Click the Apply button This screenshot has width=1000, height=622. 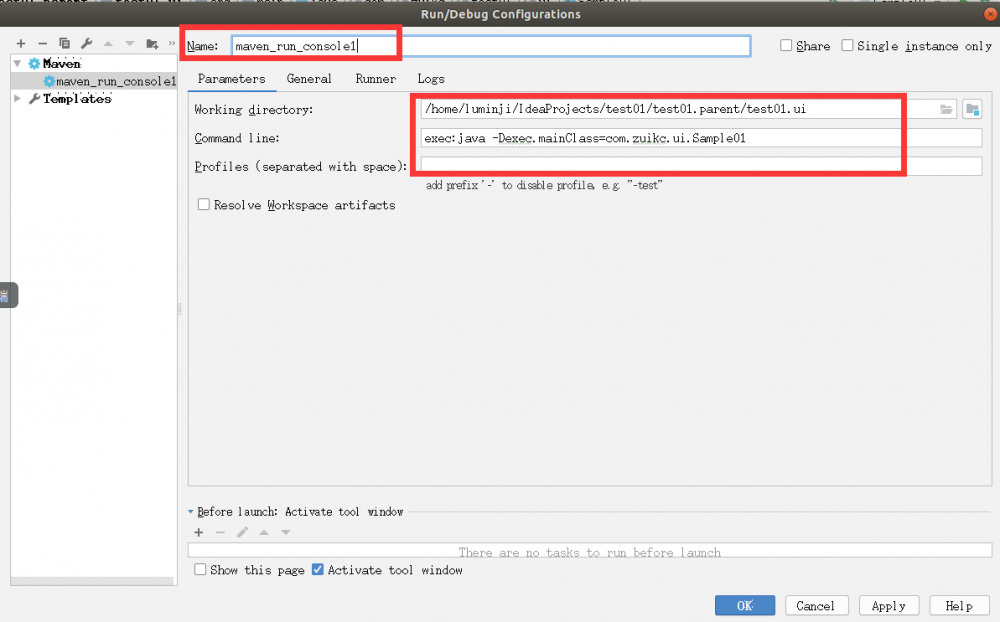click(x=889, y=605)
